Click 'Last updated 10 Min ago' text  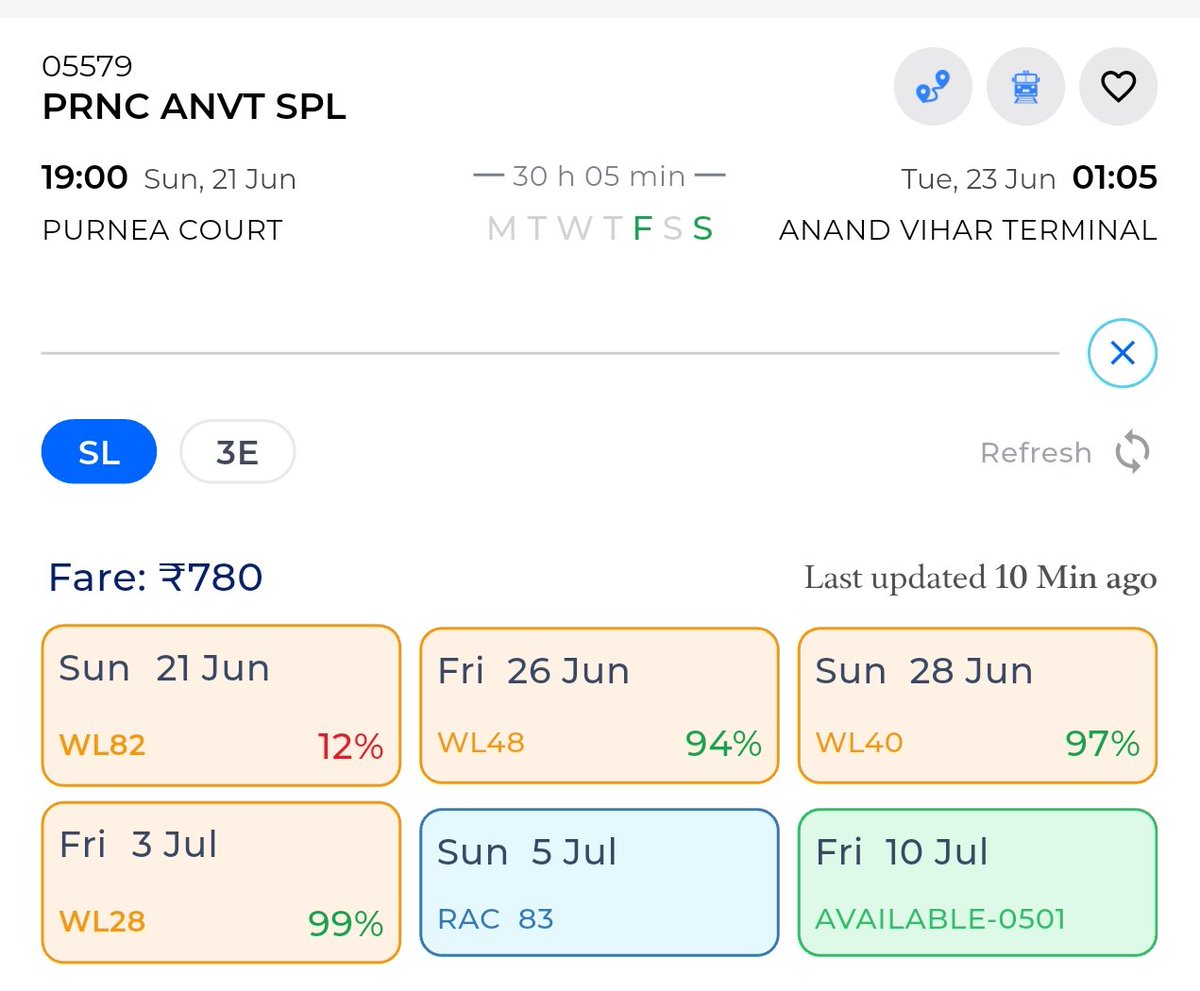tap(980, 578)
